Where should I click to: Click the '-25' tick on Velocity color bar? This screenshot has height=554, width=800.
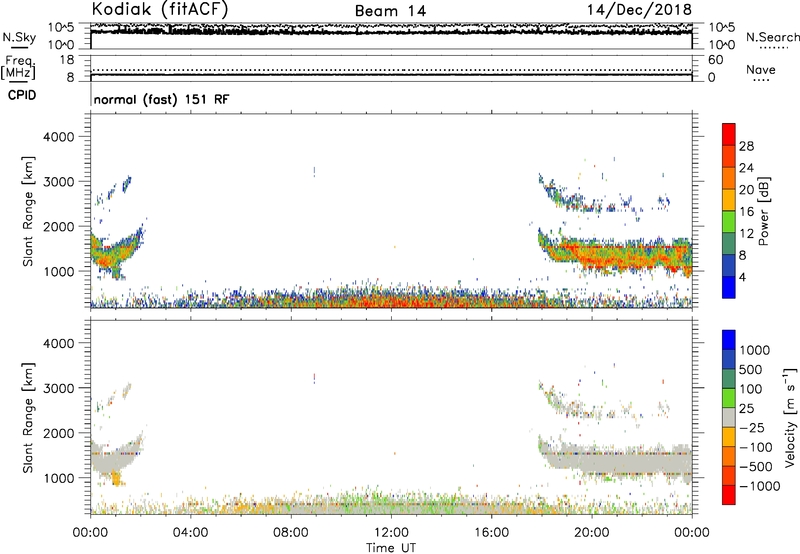click(x=752, y=427)
